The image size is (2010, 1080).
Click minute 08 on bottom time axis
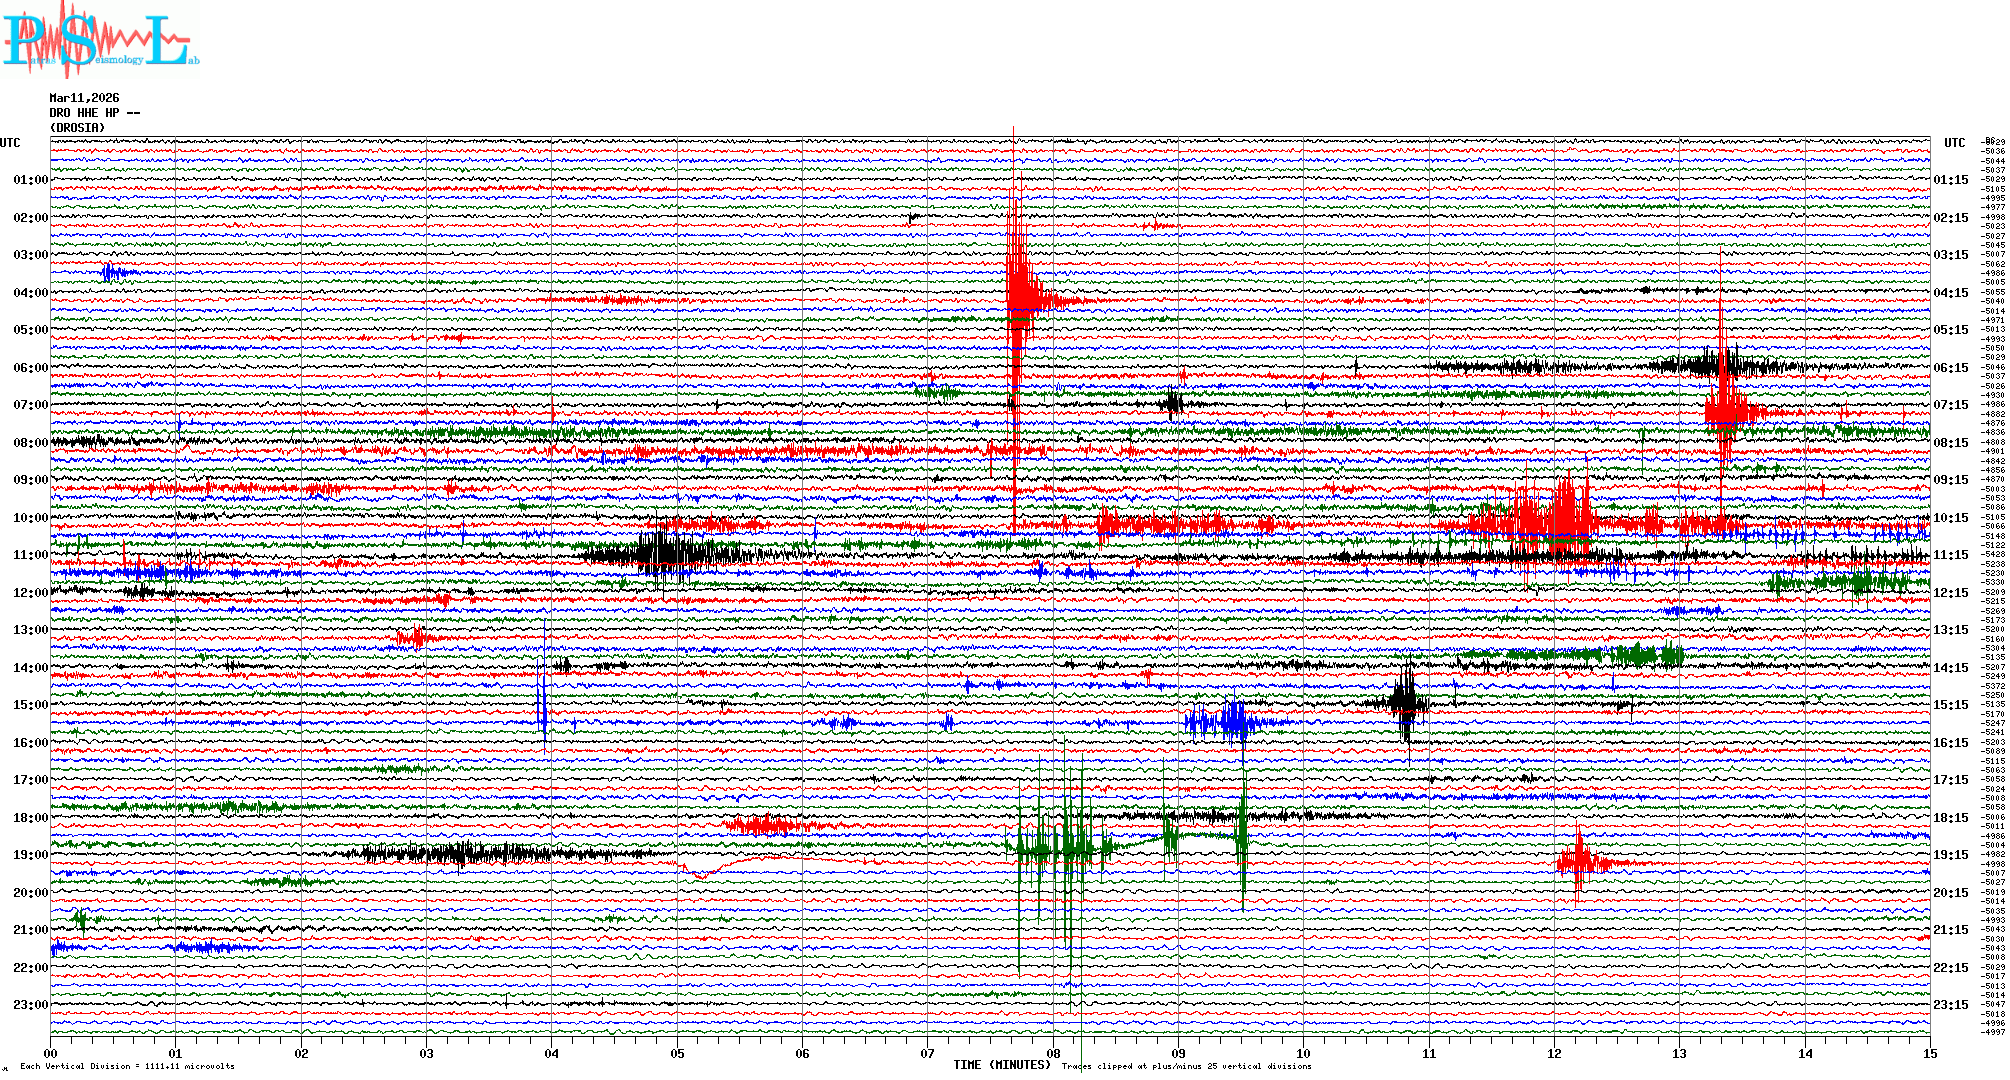tap(1053, 1053)
